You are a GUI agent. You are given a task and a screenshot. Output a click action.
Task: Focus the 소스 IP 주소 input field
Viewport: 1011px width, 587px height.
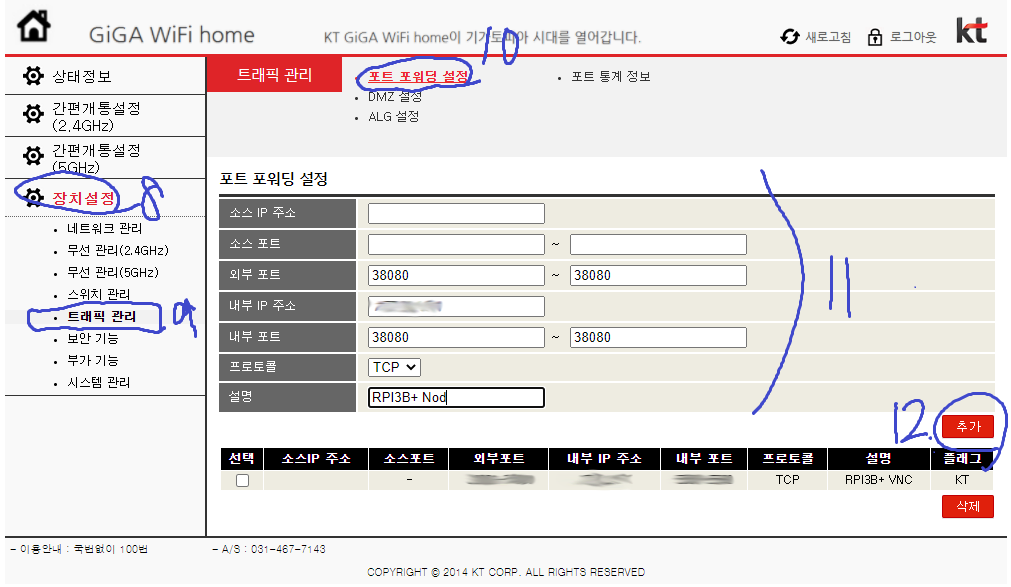click(456, 214)
